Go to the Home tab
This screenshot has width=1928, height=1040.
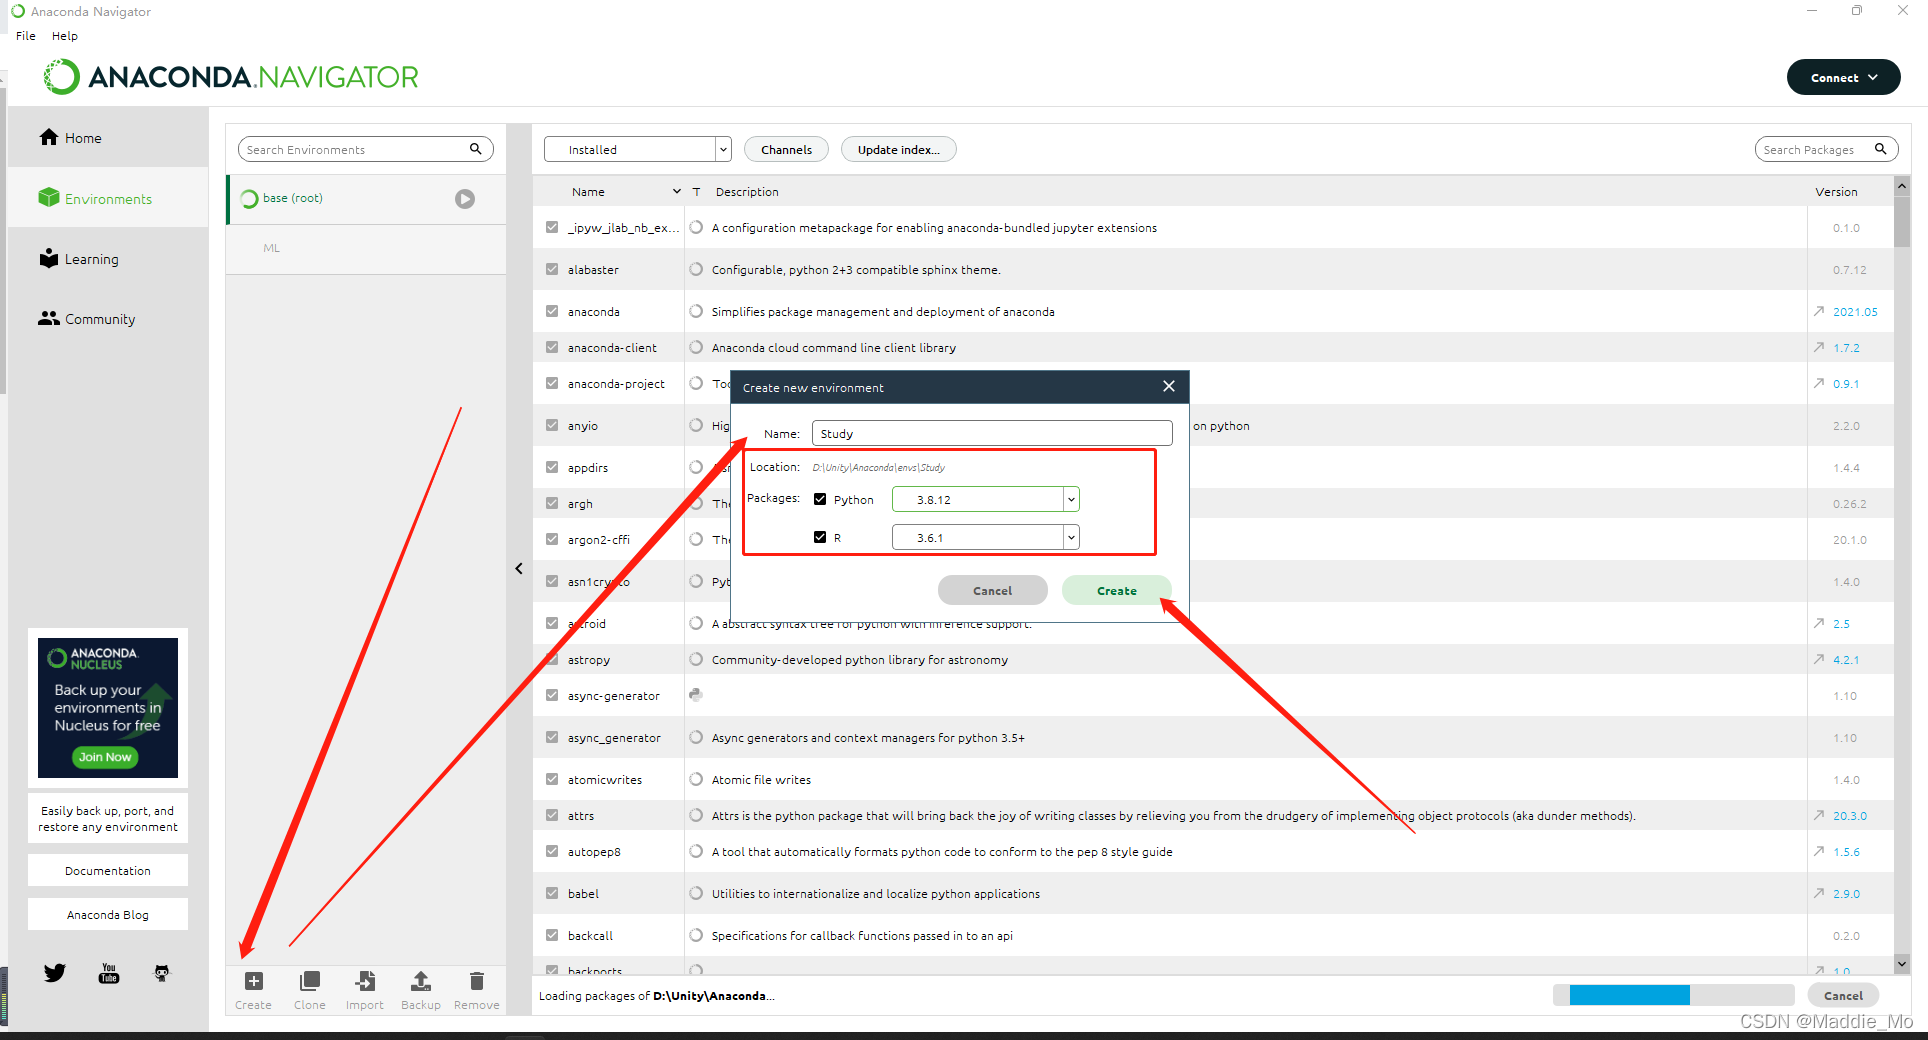[108, 138]
